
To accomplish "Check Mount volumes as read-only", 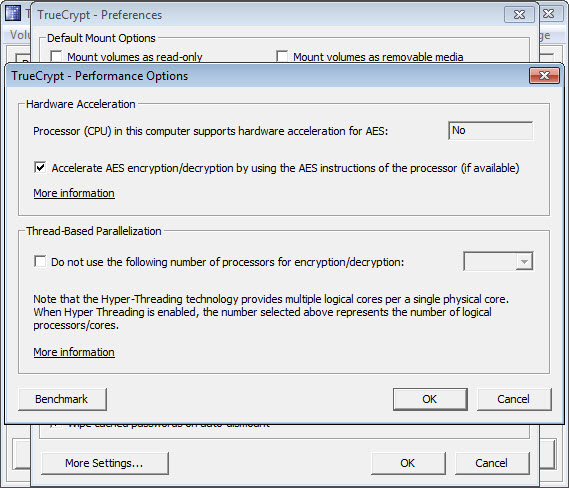I will coord(56,56).
